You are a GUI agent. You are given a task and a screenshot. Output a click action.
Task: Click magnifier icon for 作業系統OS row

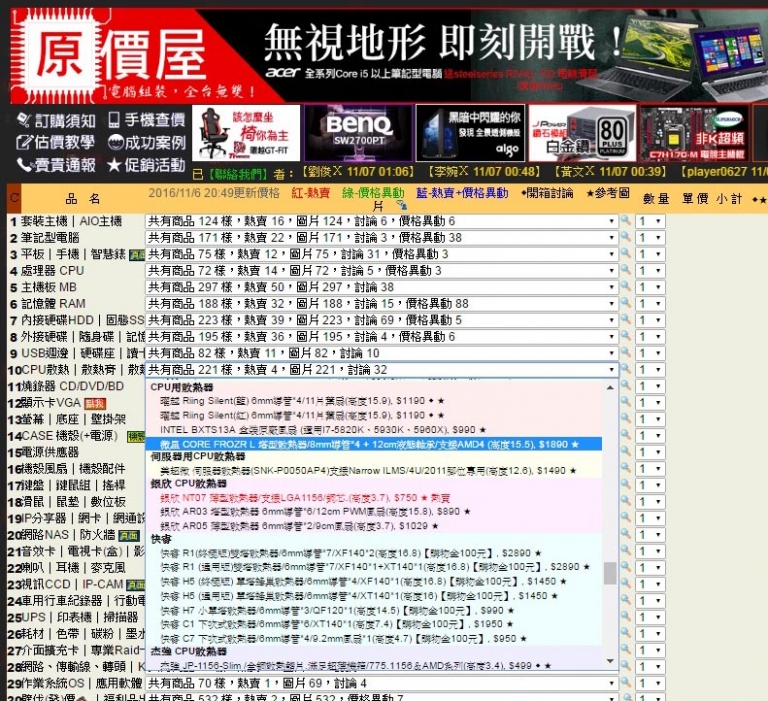coord(625,682)
